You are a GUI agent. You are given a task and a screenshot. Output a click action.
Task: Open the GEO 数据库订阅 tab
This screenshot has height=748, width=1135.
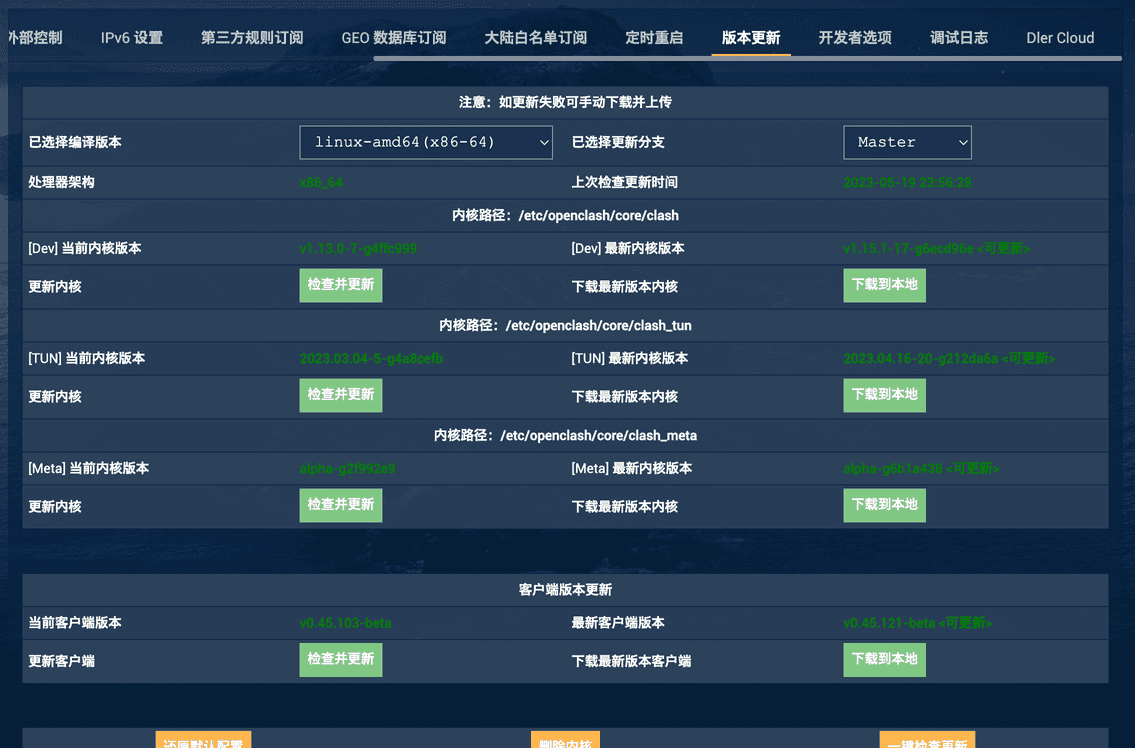coord(394,38)
